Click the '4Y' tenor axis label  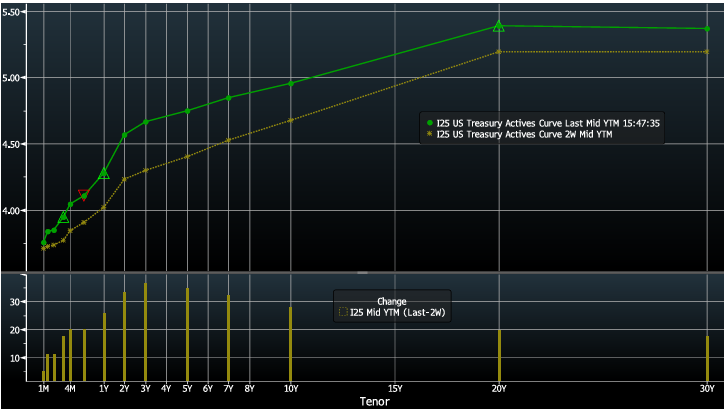pyautogui.click(x=166, y=389)
